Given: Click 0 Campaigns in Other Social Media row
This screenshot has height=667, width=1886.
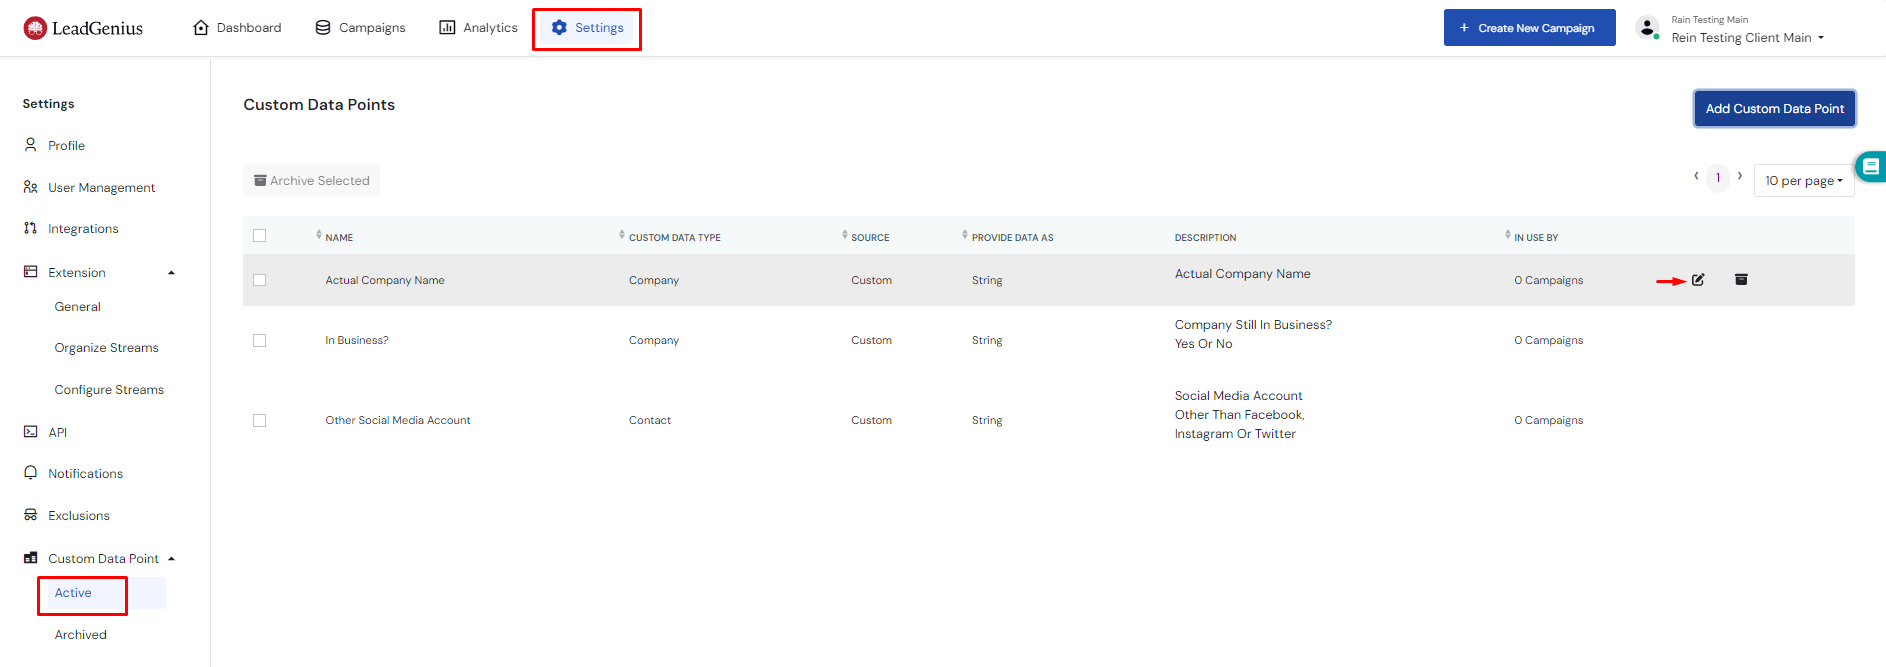Looking at the screenshot, I should pyautogui.click(x=1549, y=420).
